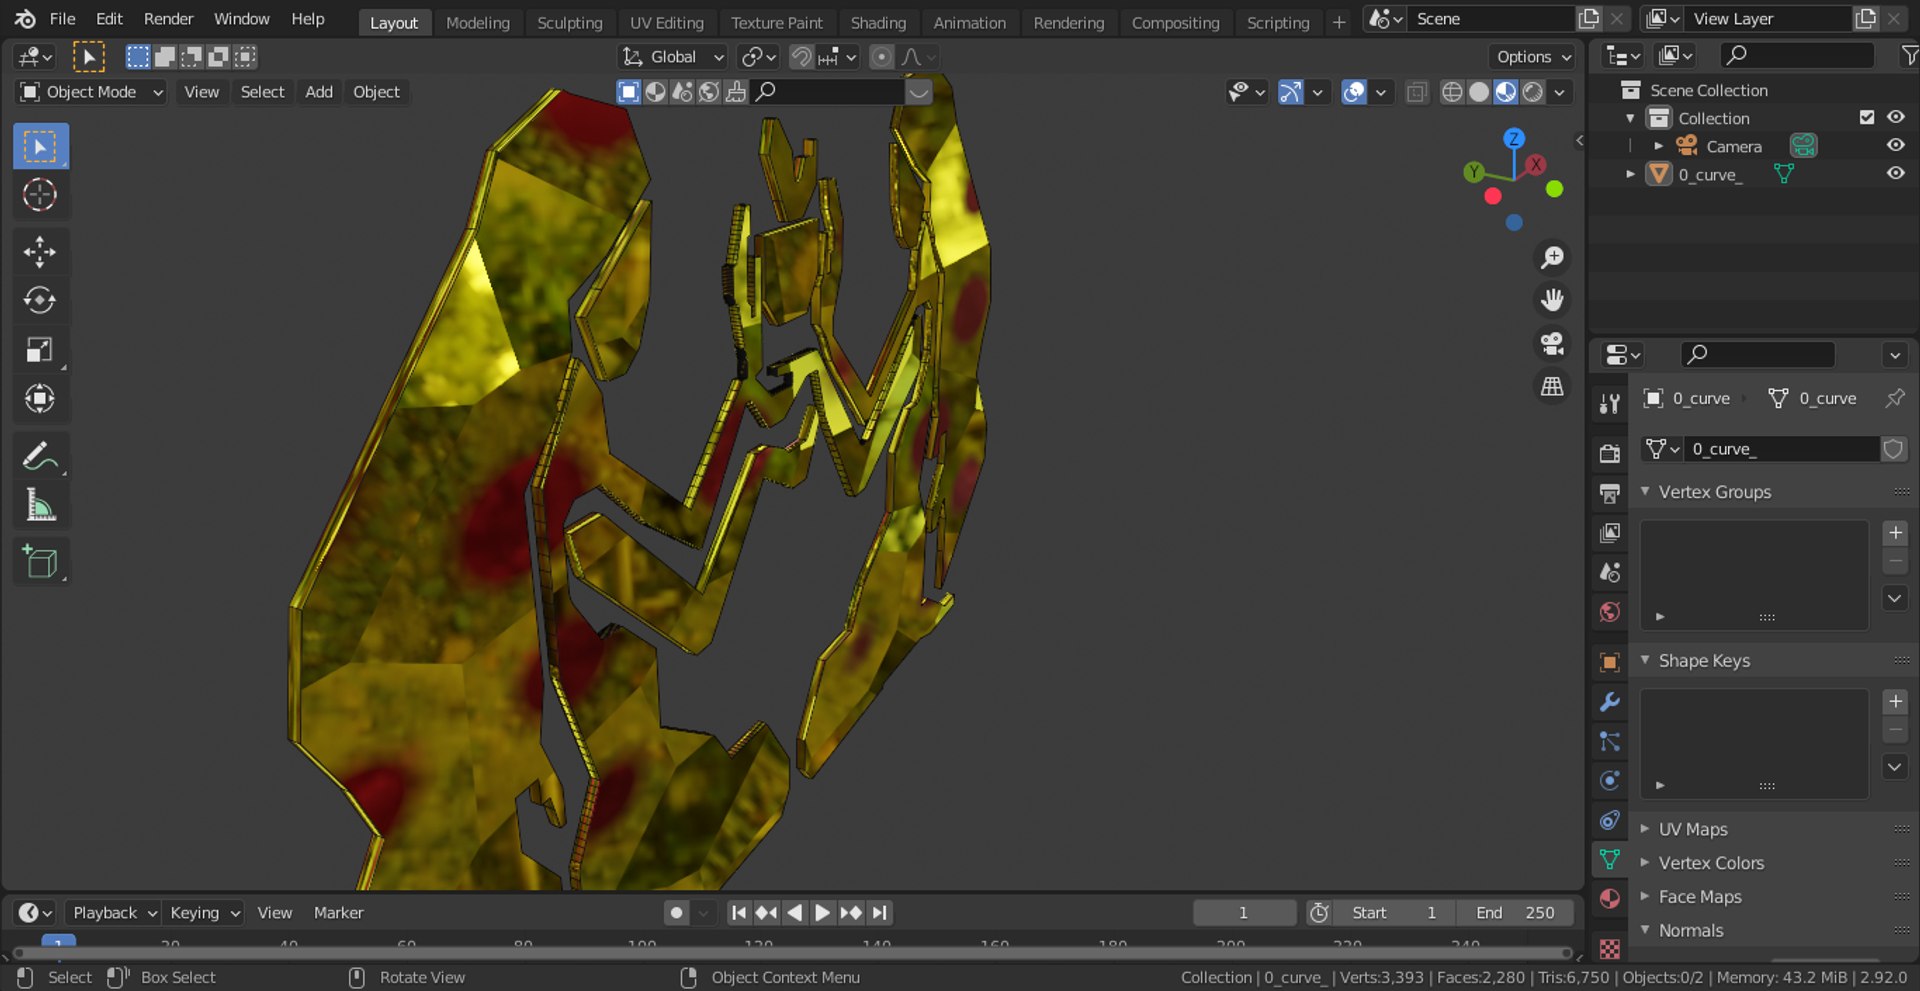
Task: Select the Measure tool
Action: point(40,505)
